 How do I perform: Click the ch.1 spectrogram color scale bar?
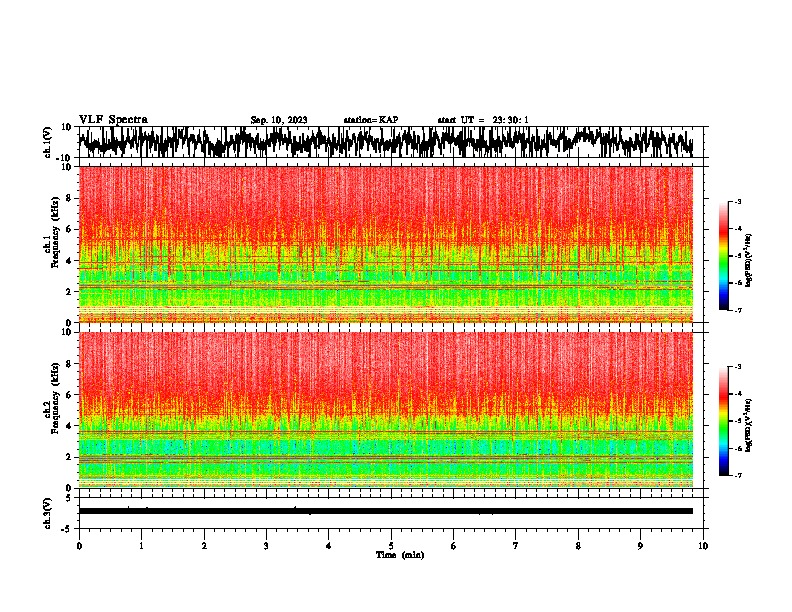(x=723, y=256)
